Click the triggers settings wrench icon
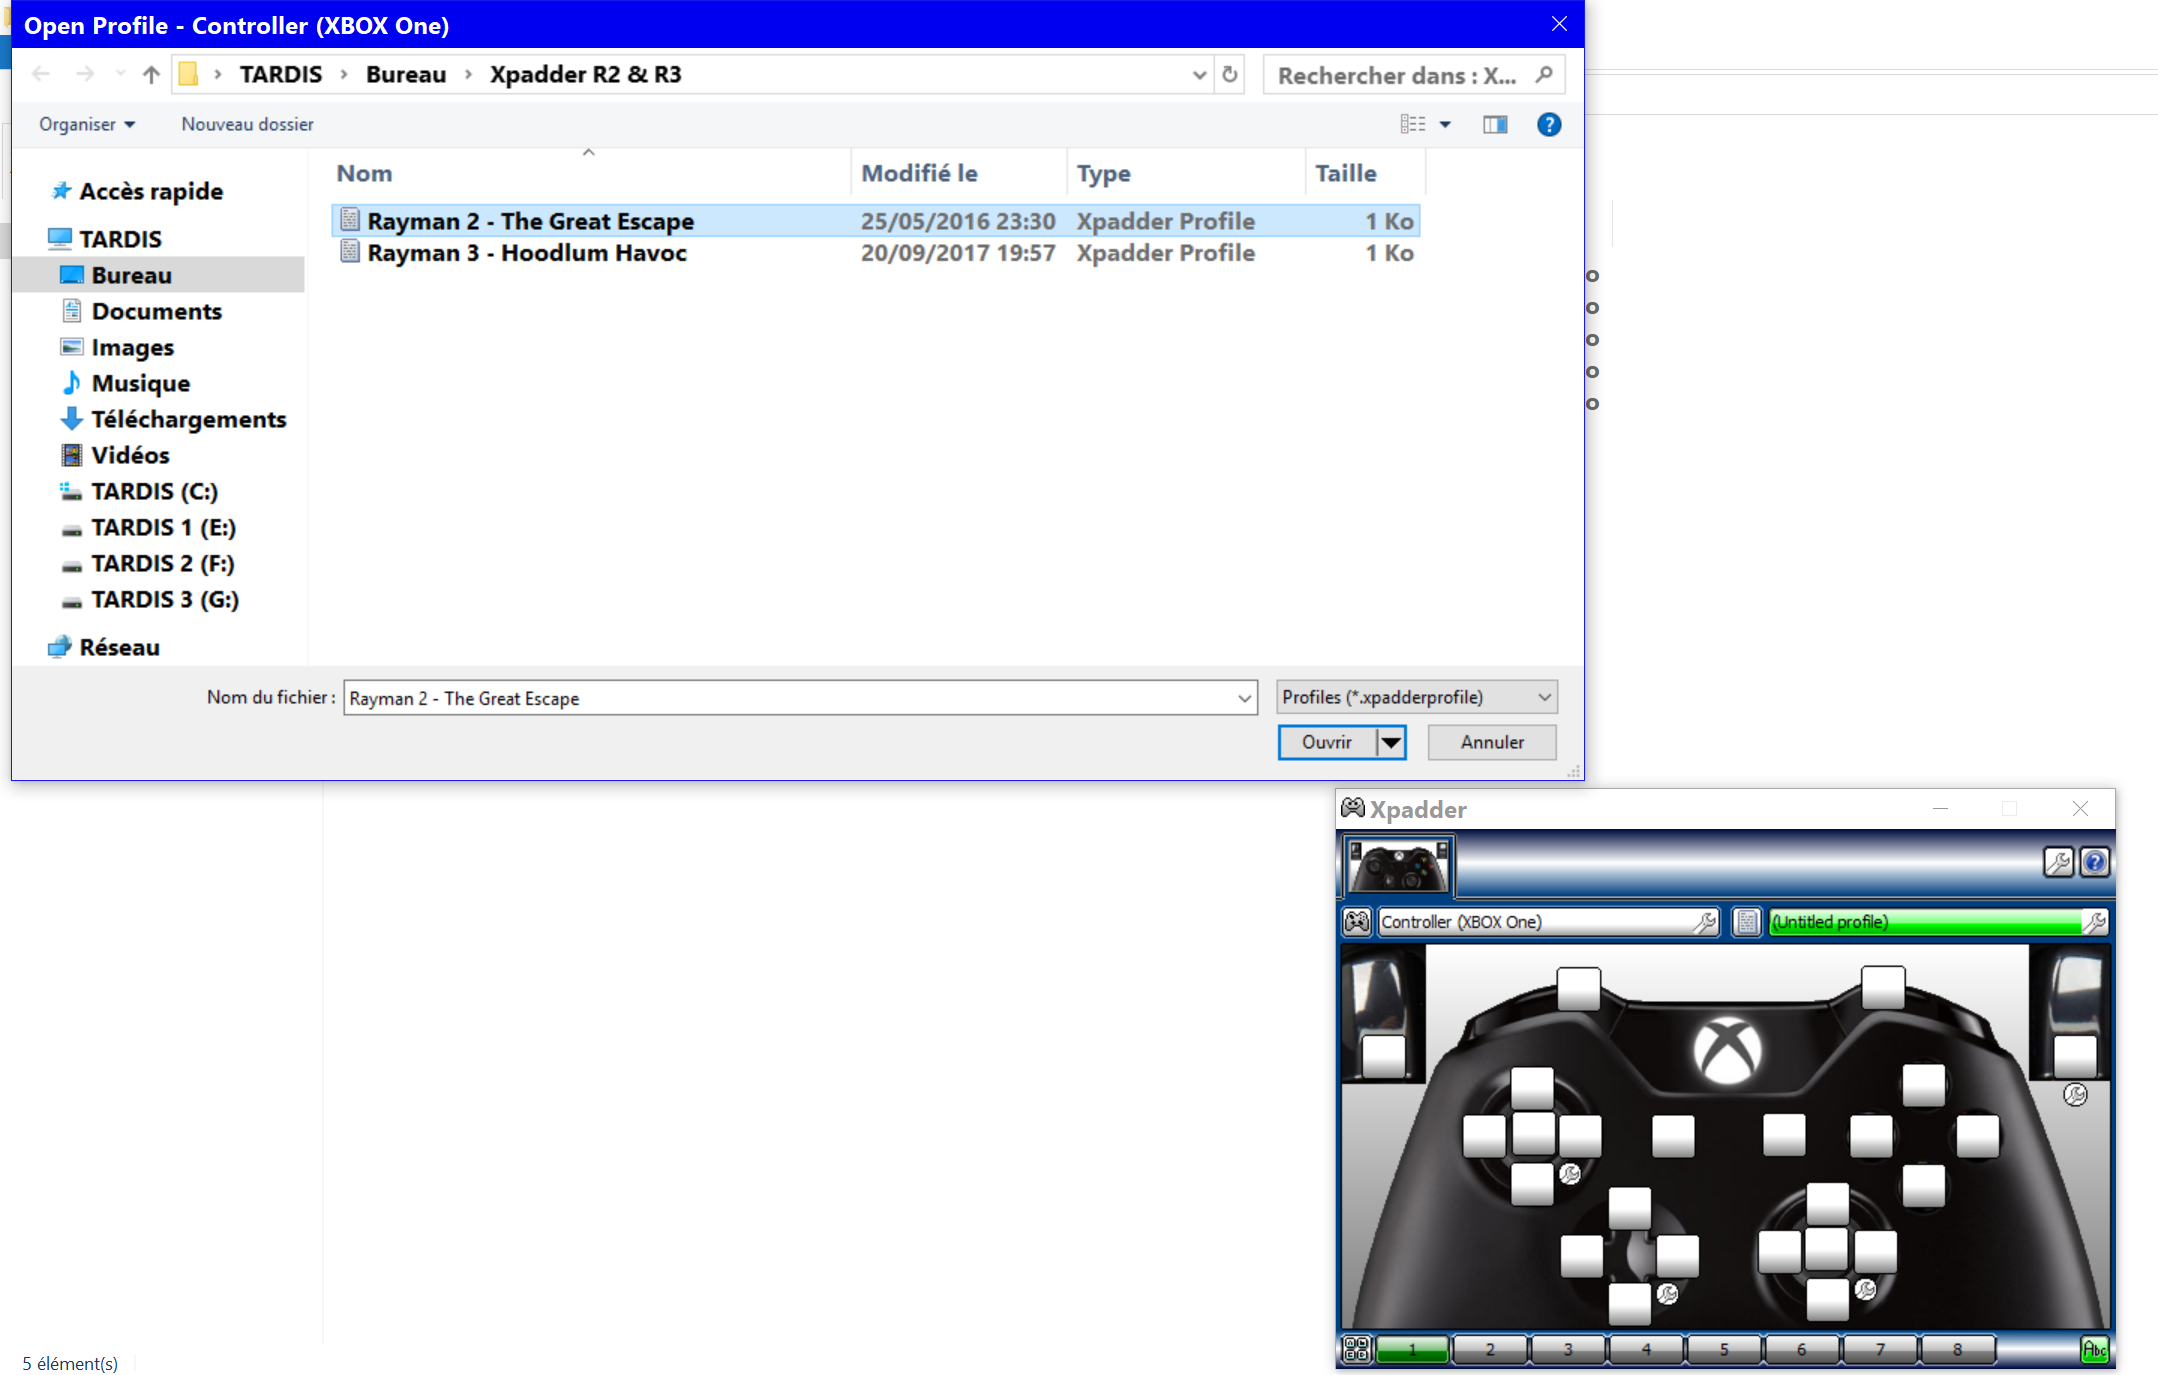2158x1375 pixels. coord(2076,1095)
